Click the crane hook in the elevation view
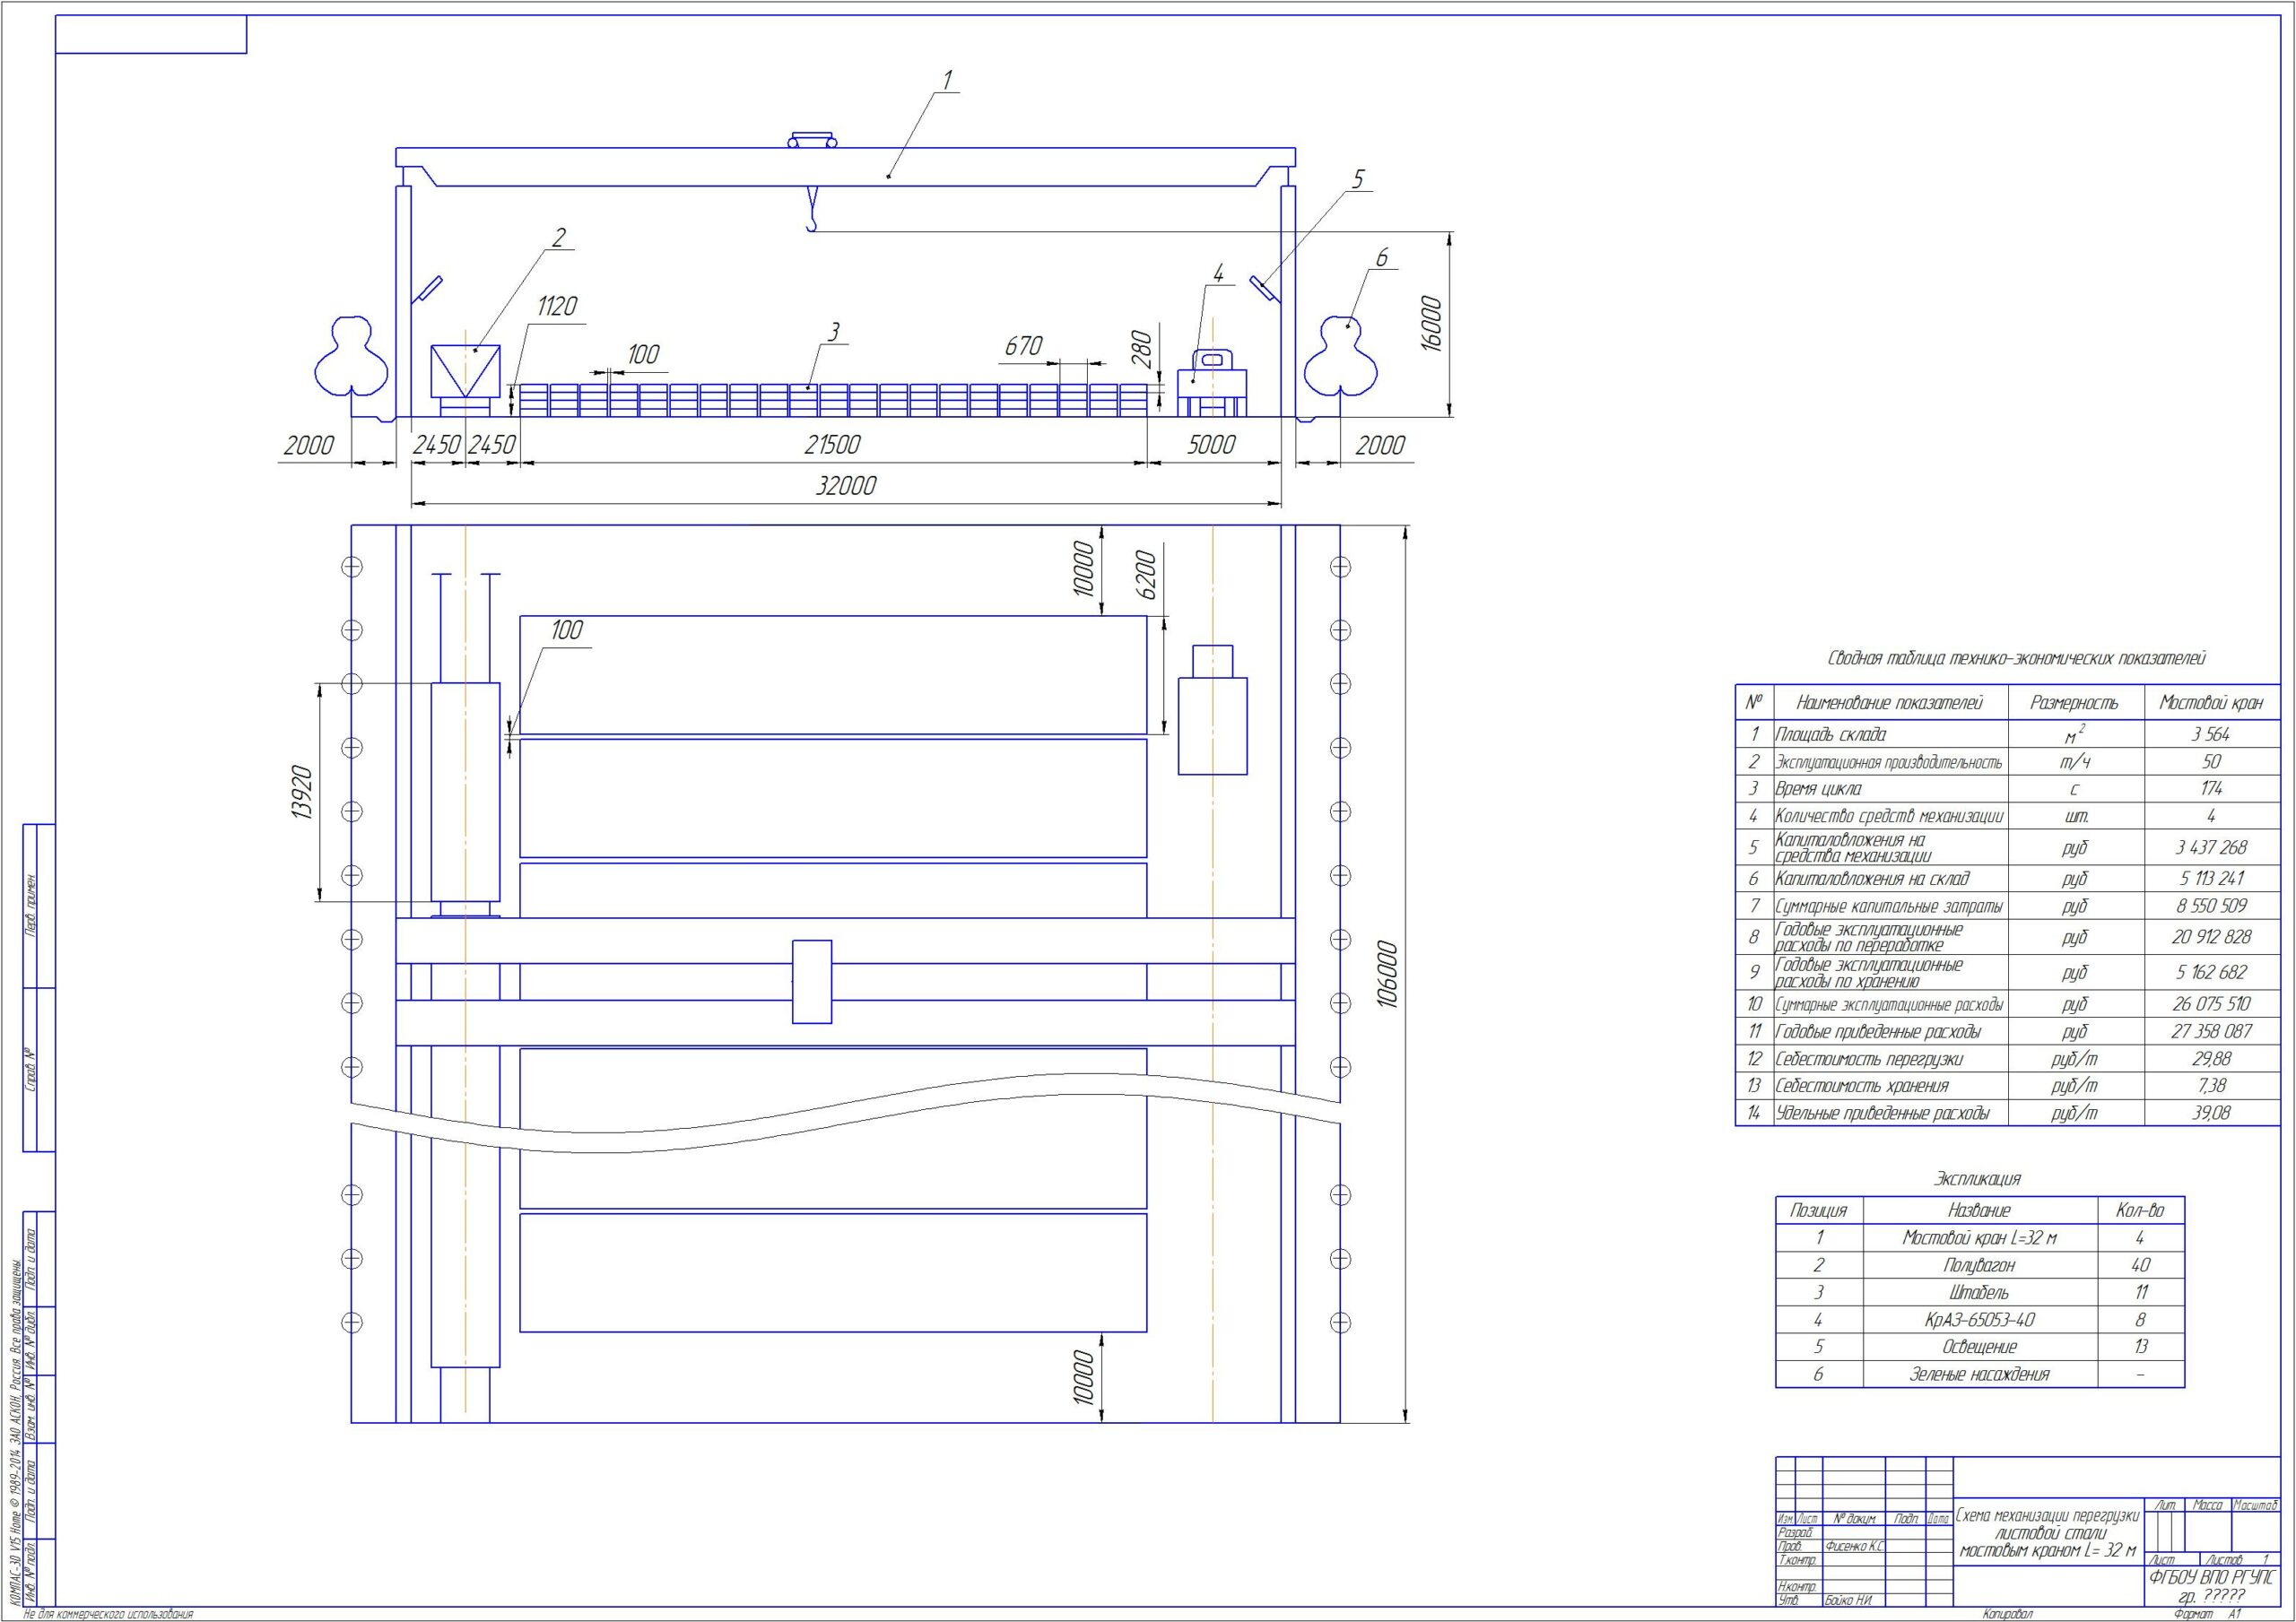This screenshot has height=1622, width=2296. click(812, 211)
